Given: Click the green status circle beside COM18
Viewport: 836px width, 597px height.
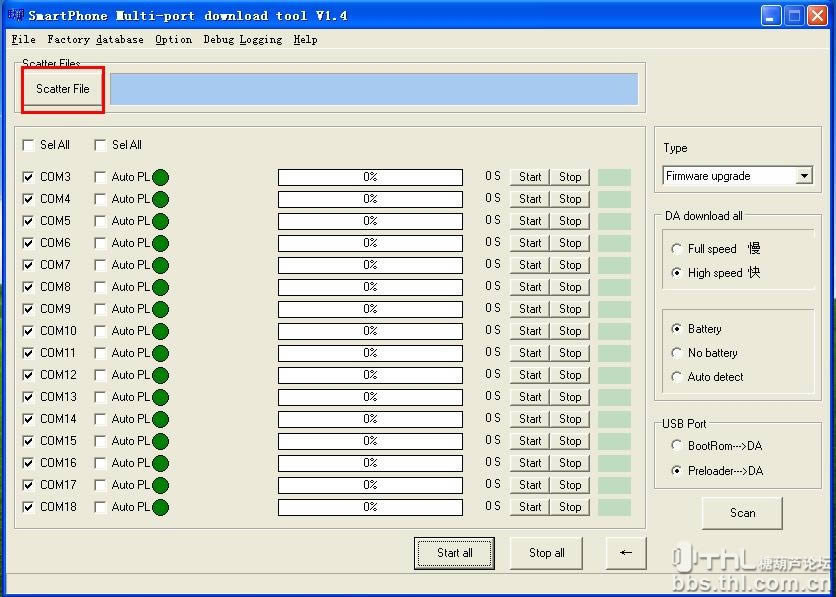Looking at the screenshot, I should [160, 507].
